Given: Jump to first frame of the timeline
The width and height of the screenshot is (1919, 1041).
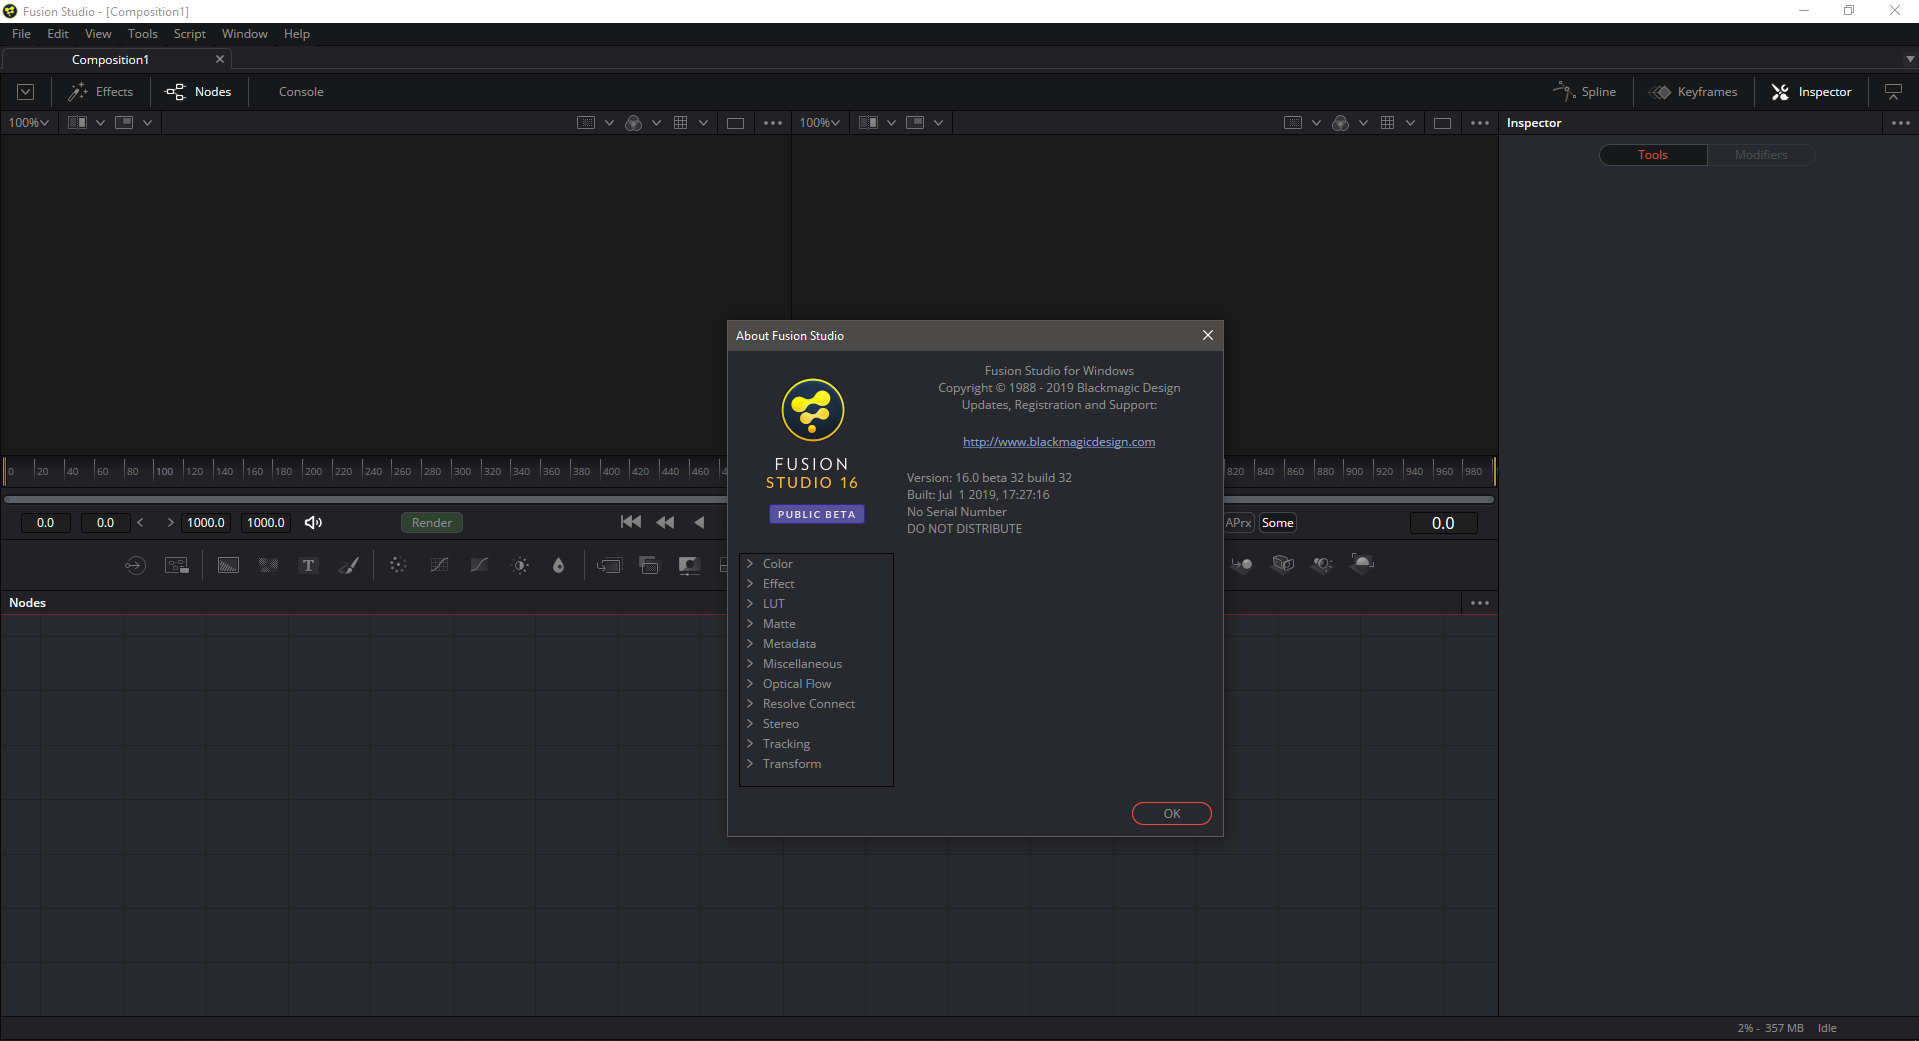Looking at the screenshot, I should pos(631,522).
